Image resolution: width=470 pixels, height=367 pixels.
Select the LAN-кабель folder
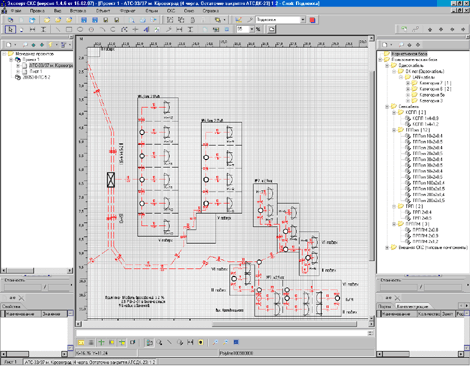424,77
